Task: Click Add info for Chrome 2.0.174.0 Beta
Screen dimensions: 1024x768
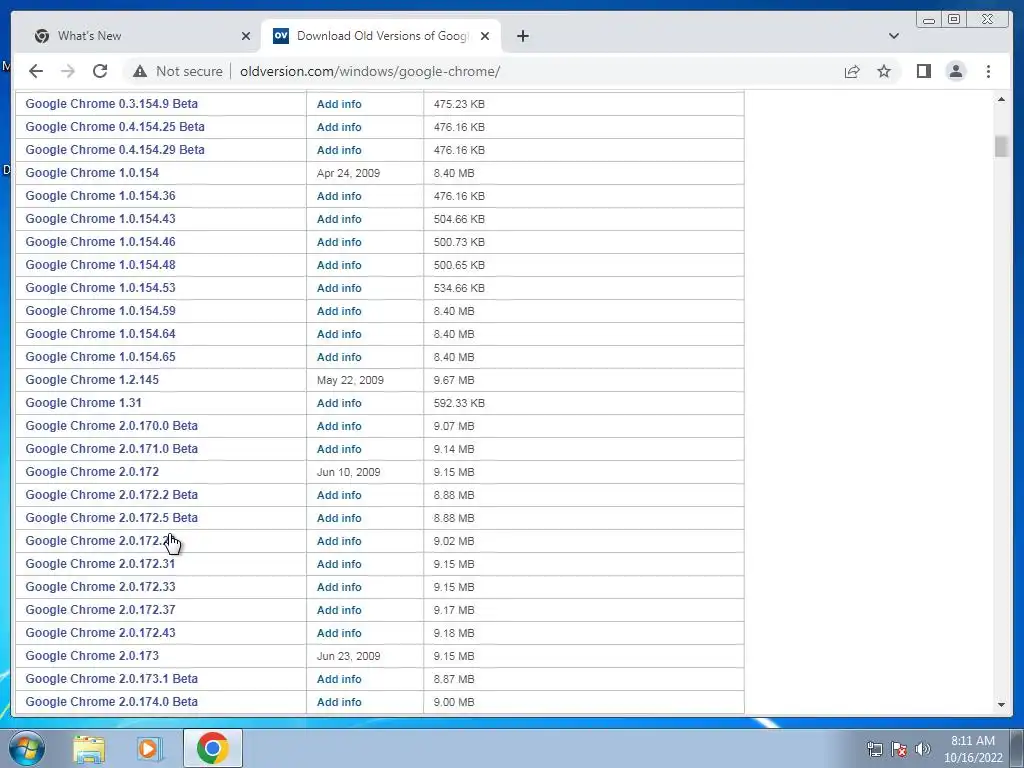Action: pos(339,702)
